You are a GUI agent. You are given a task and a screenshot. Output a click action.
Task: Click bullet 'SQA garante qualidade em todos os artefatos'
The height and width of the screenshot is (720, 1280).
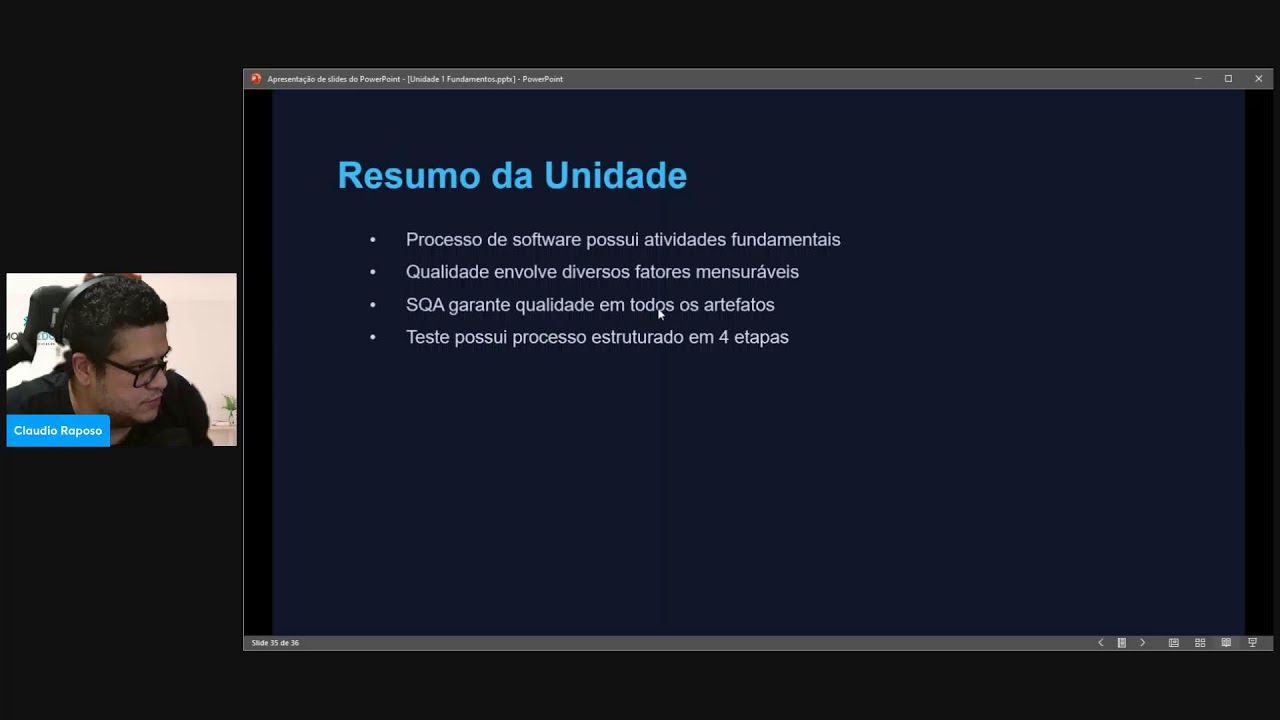(590, 305)
